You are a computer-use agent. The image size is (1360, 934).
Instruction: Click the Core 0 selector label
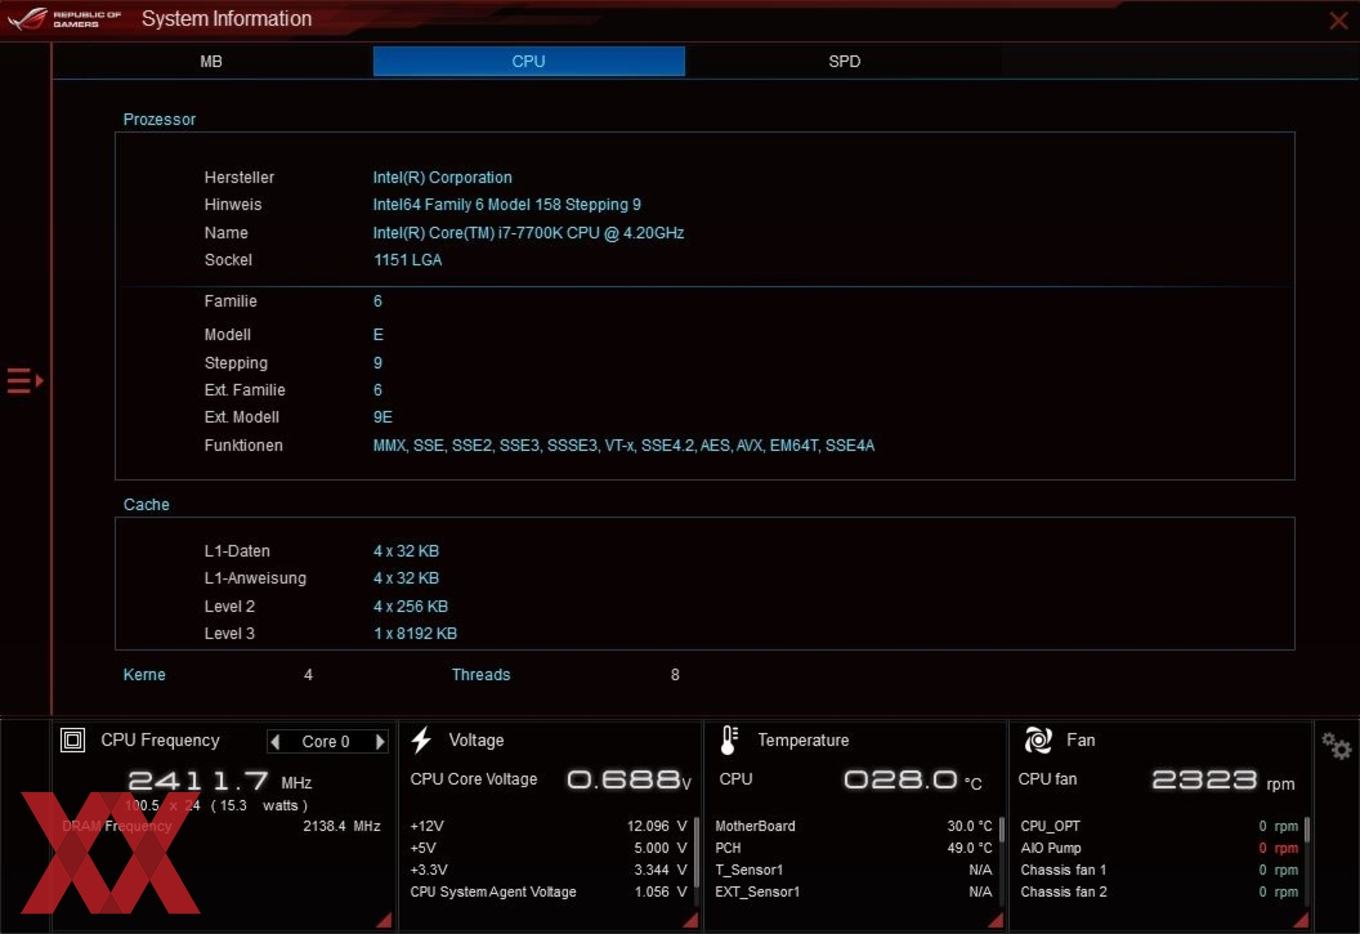(326, 741)
